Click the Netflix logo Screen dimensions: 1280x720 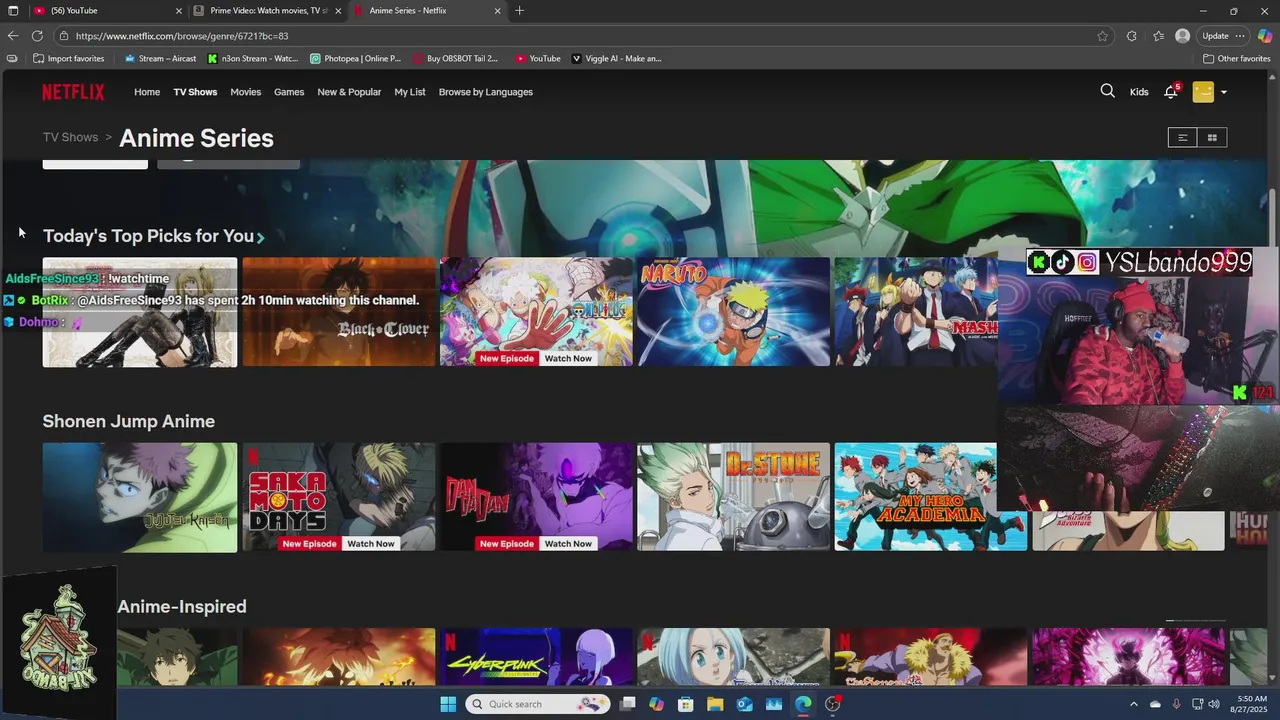(x=73, y=92)
